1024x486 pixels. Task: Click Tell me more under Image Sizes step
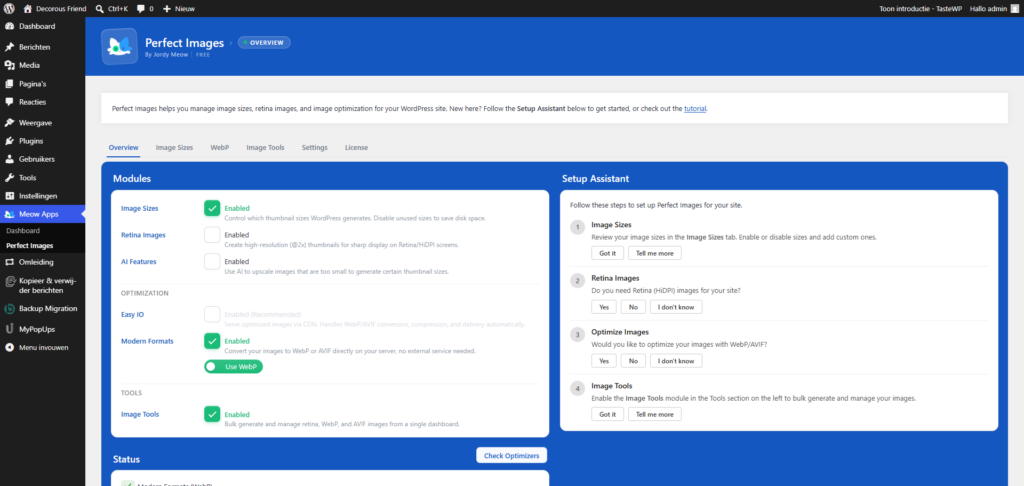[x=655, y=253]
